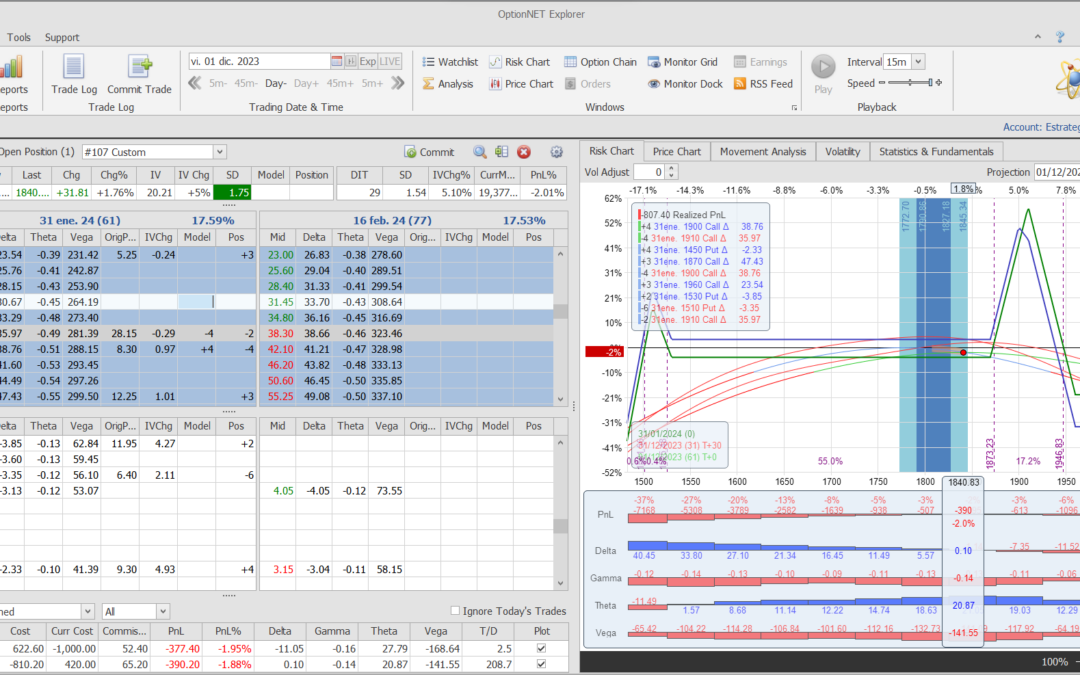This screenshot has width=1080, height=675.
Task: Open the Support menu
Action: [x=62, y=37]
